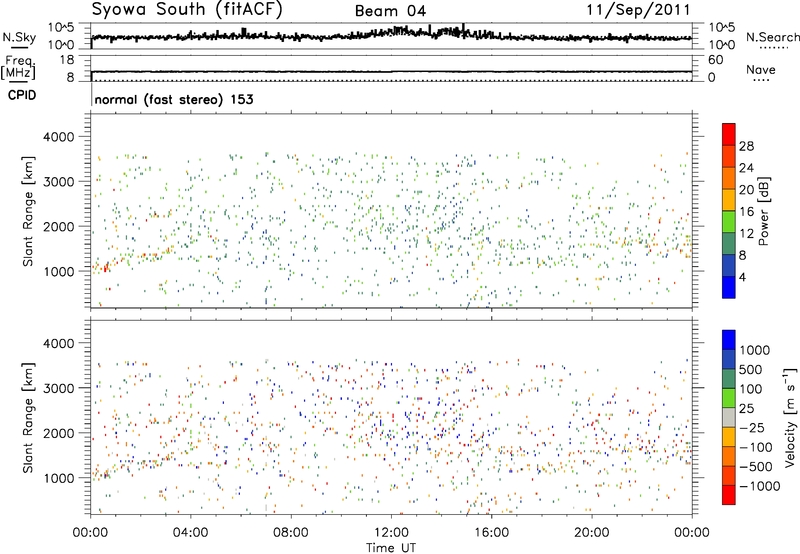Click the 10^0 tick beside N.Sky
Screen dimensions: 800x554
[61, 45]
